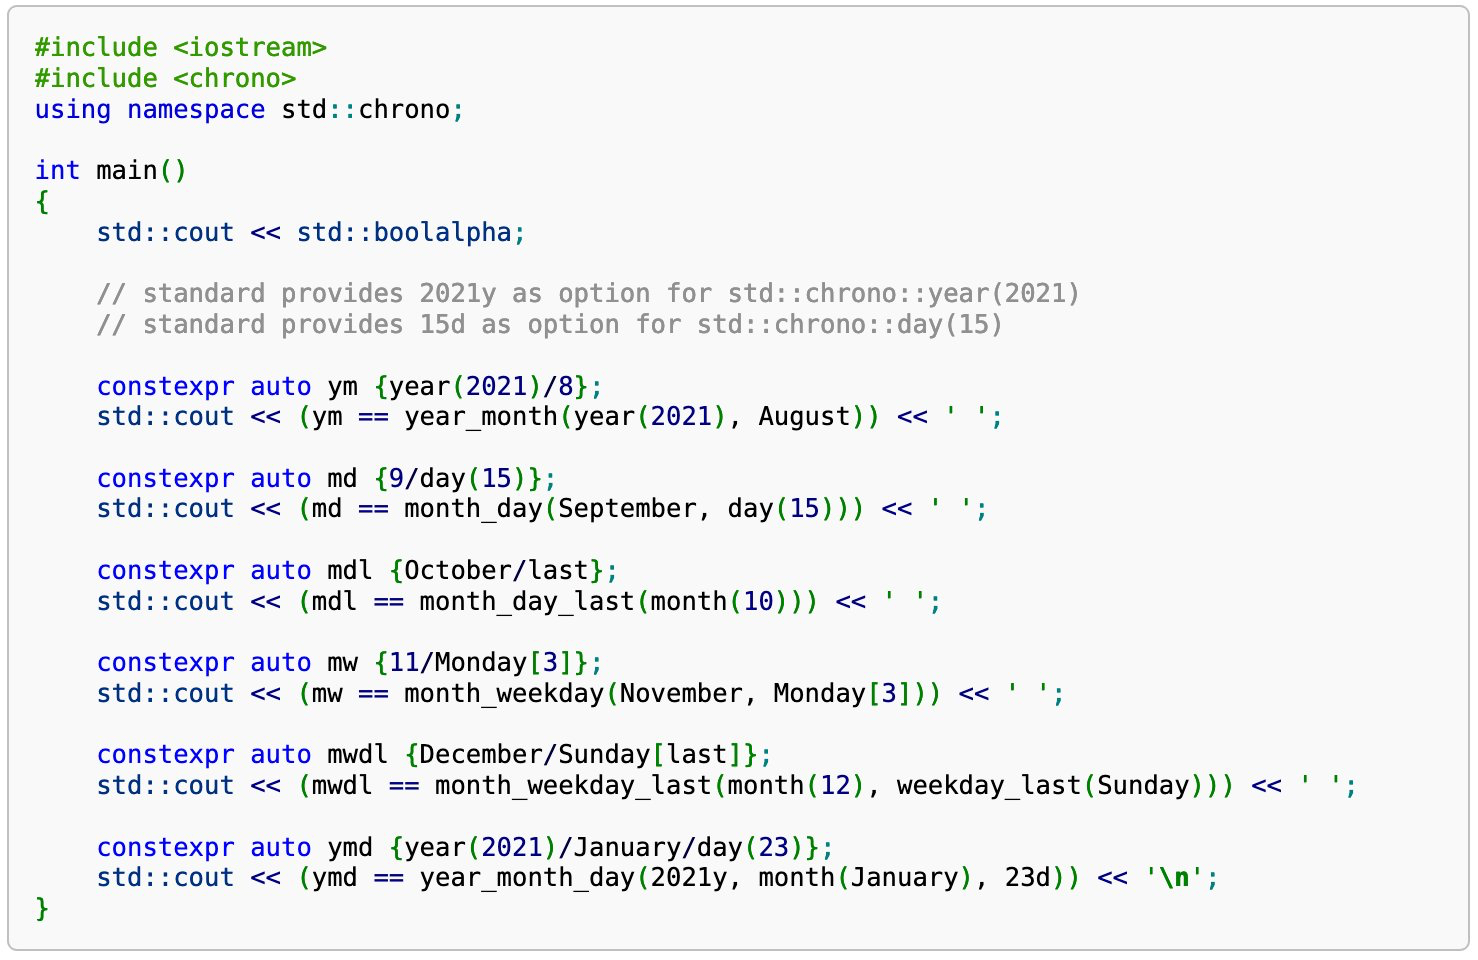Click the month_weekday_last constructor call

pos(573,786)
